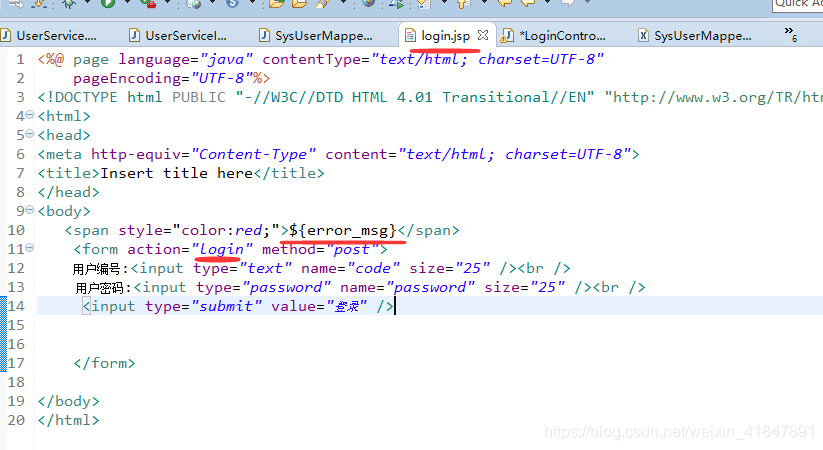Click the JSP file icon on the login.jsp tab
This screenshot has height=450, width=823.
(410, 35)
